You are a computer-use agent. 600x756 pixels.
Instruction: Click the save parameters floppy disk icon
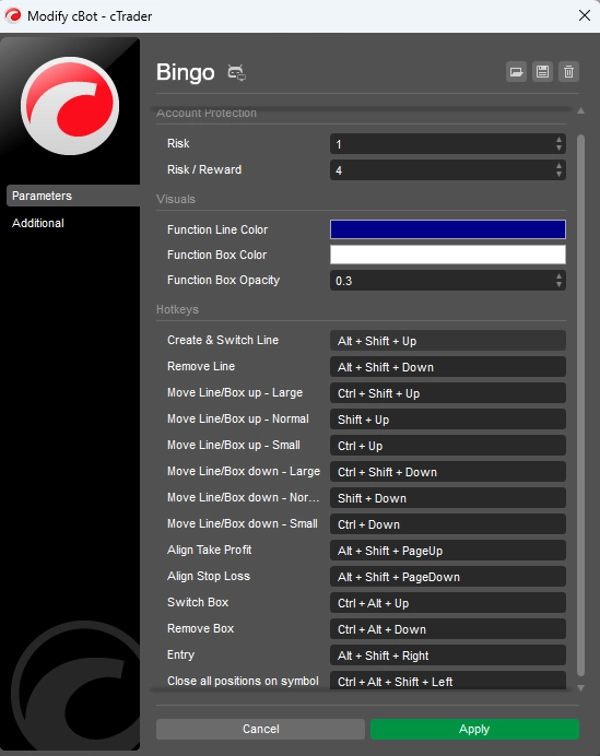(x=543, y=72)
